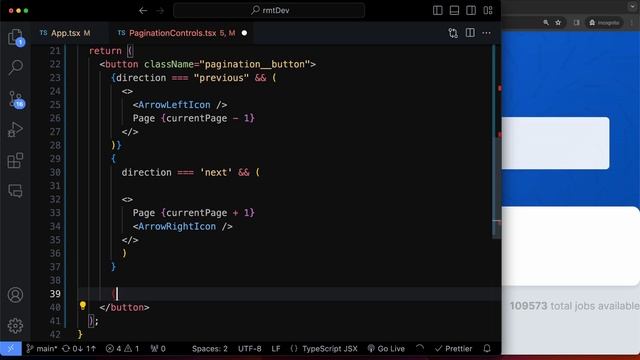640x360 pixels.
Task: Open the chat panel icon in activity bar
Action: pos(16,191)
